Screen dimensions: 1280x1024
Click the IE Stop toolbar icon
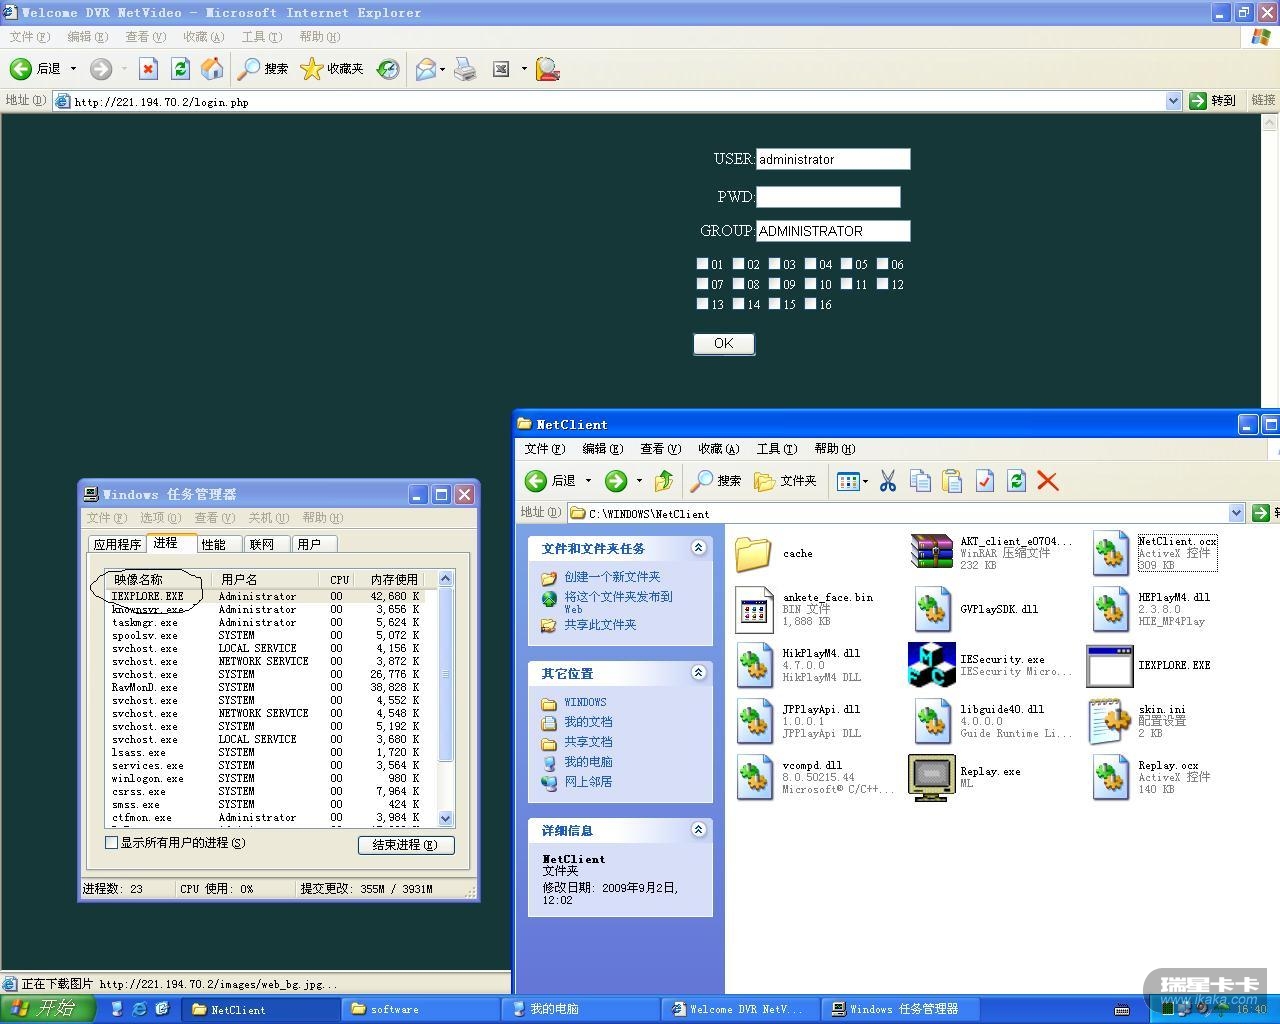click(148, 68)
